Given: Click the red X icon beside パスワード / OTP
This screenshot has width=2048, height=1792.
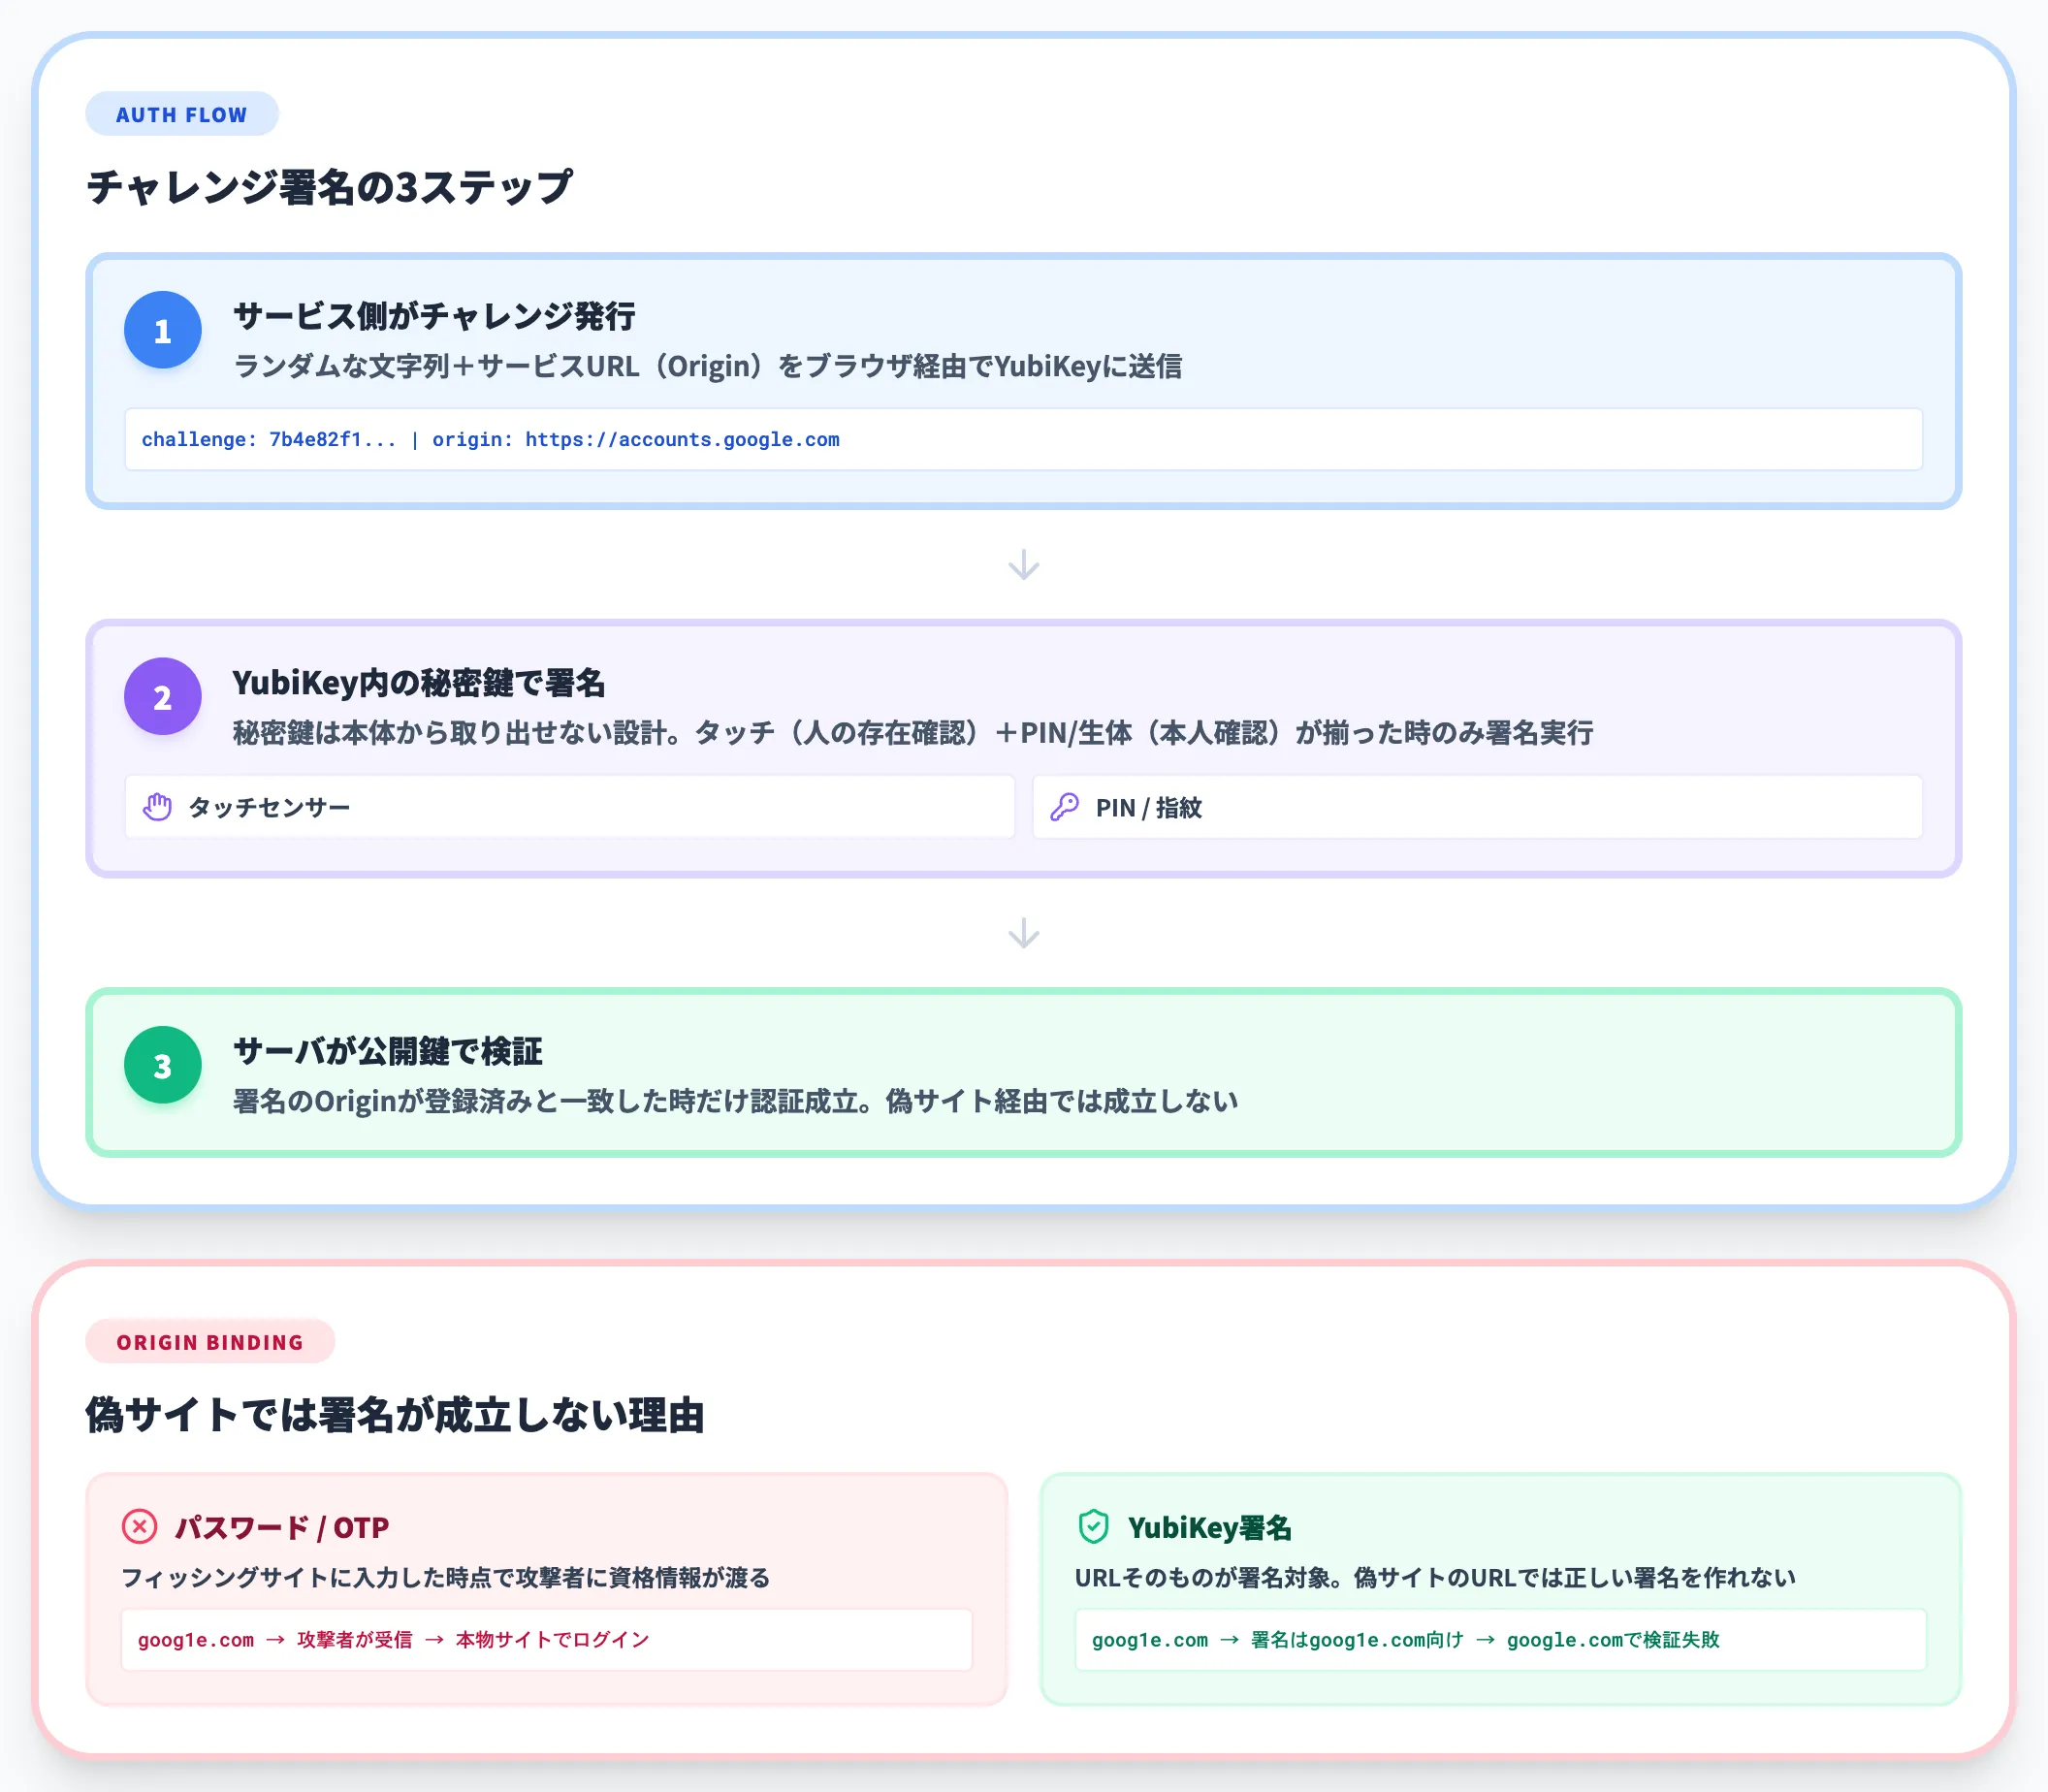Looking at the screenshot, I should 139,1526.
